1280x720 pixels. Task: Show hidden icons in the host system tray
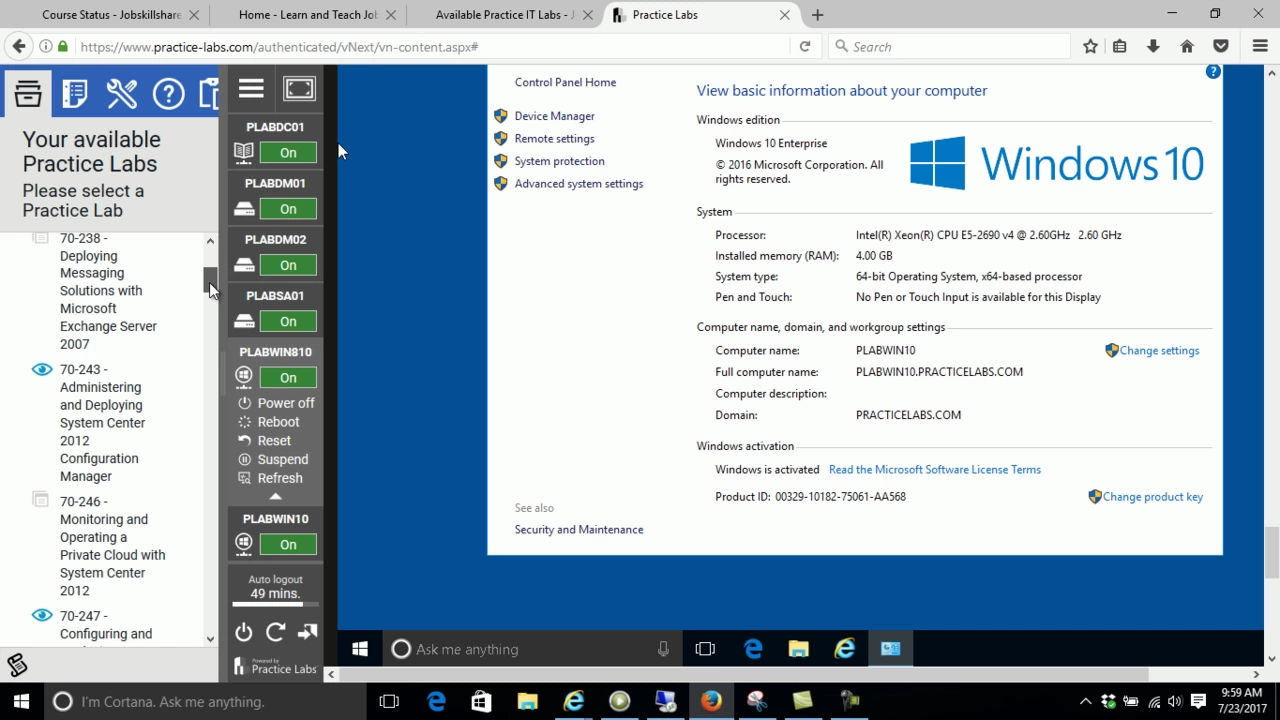(1085, 701)
